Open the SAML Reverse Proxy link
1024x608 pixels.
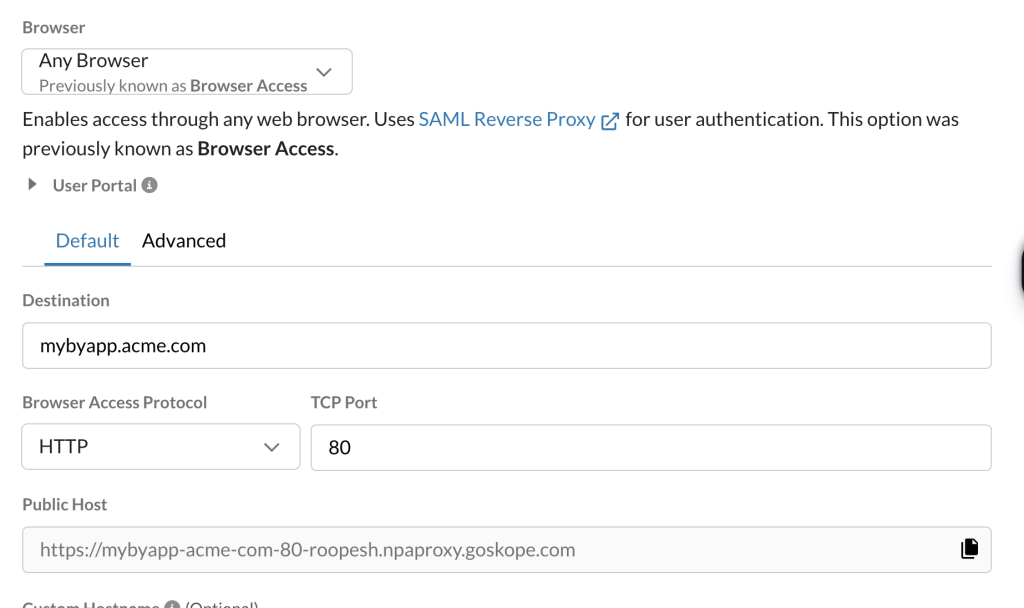click(507, 120)
